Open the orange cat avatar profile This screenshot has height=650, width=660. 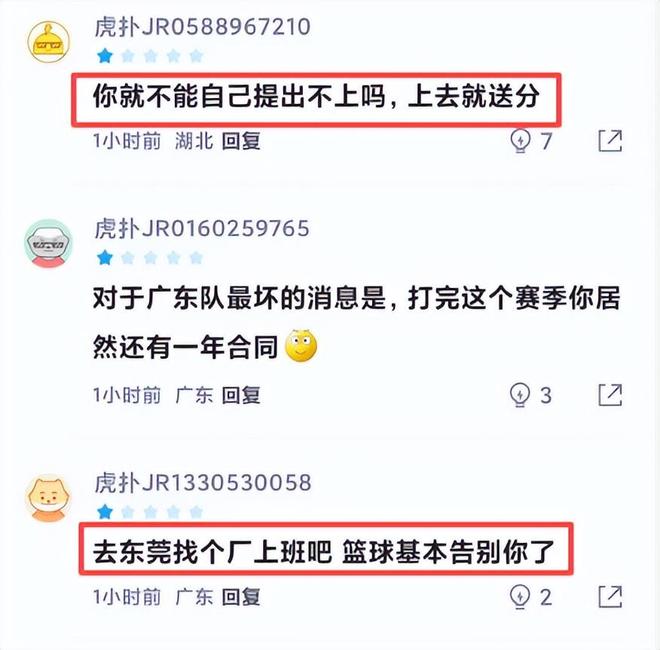(48, 498)
